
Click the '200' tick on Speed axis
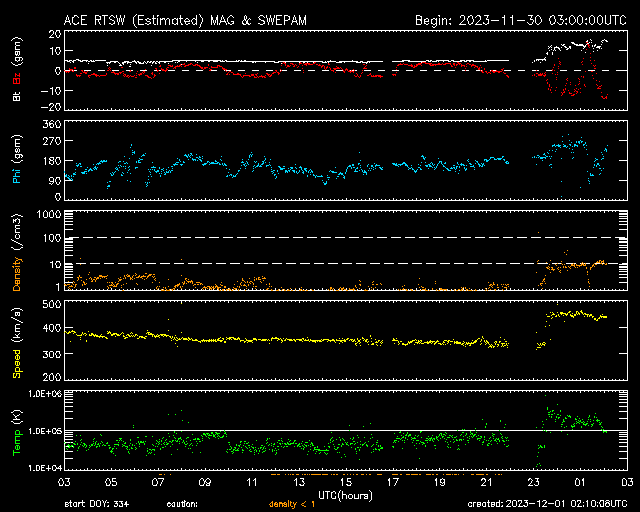[x=52, y=377]
